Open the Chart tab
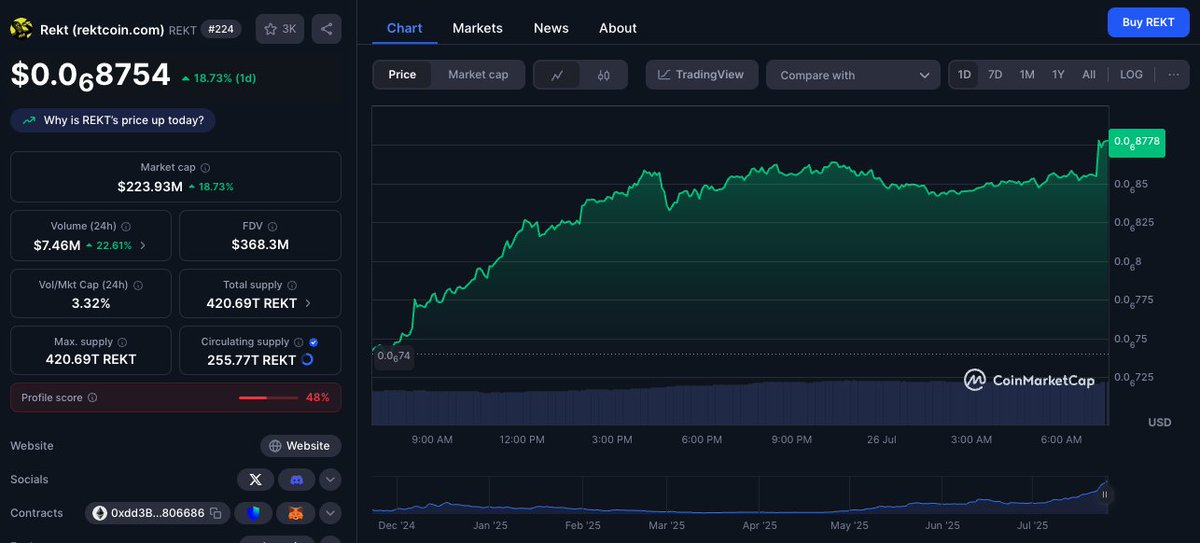This screenshot has width=1200, height=543. point(404,28)
